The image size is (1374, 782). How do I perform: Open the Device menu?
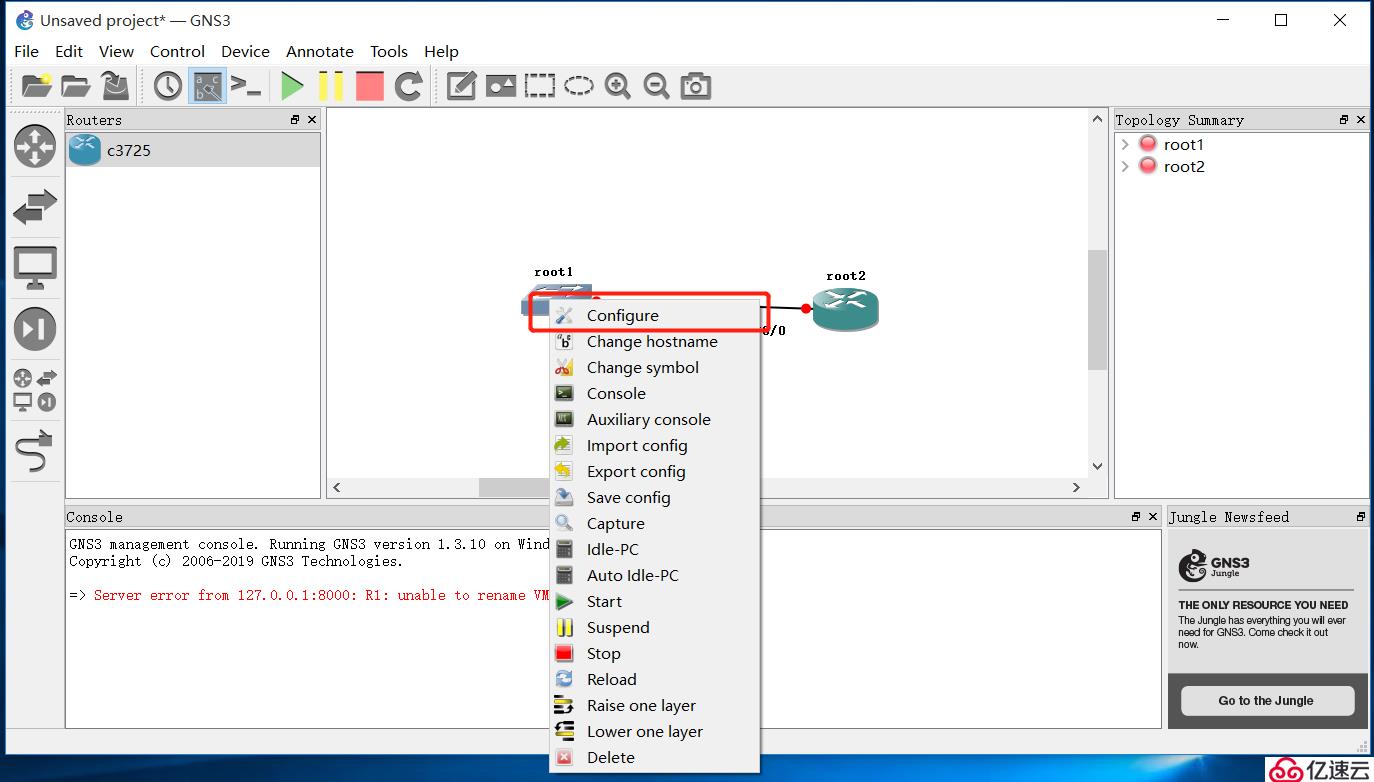(245, 51)
